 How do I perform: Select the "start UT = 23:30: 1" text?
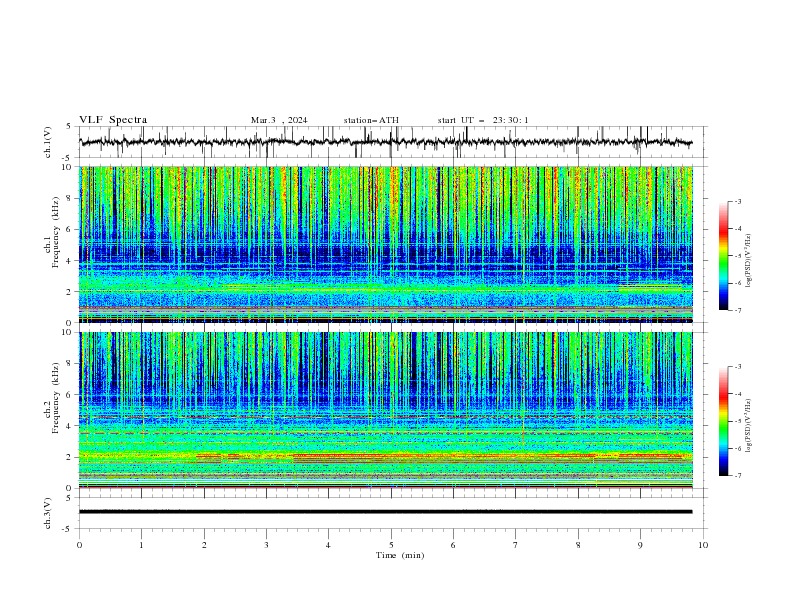(x=483, y=120)
